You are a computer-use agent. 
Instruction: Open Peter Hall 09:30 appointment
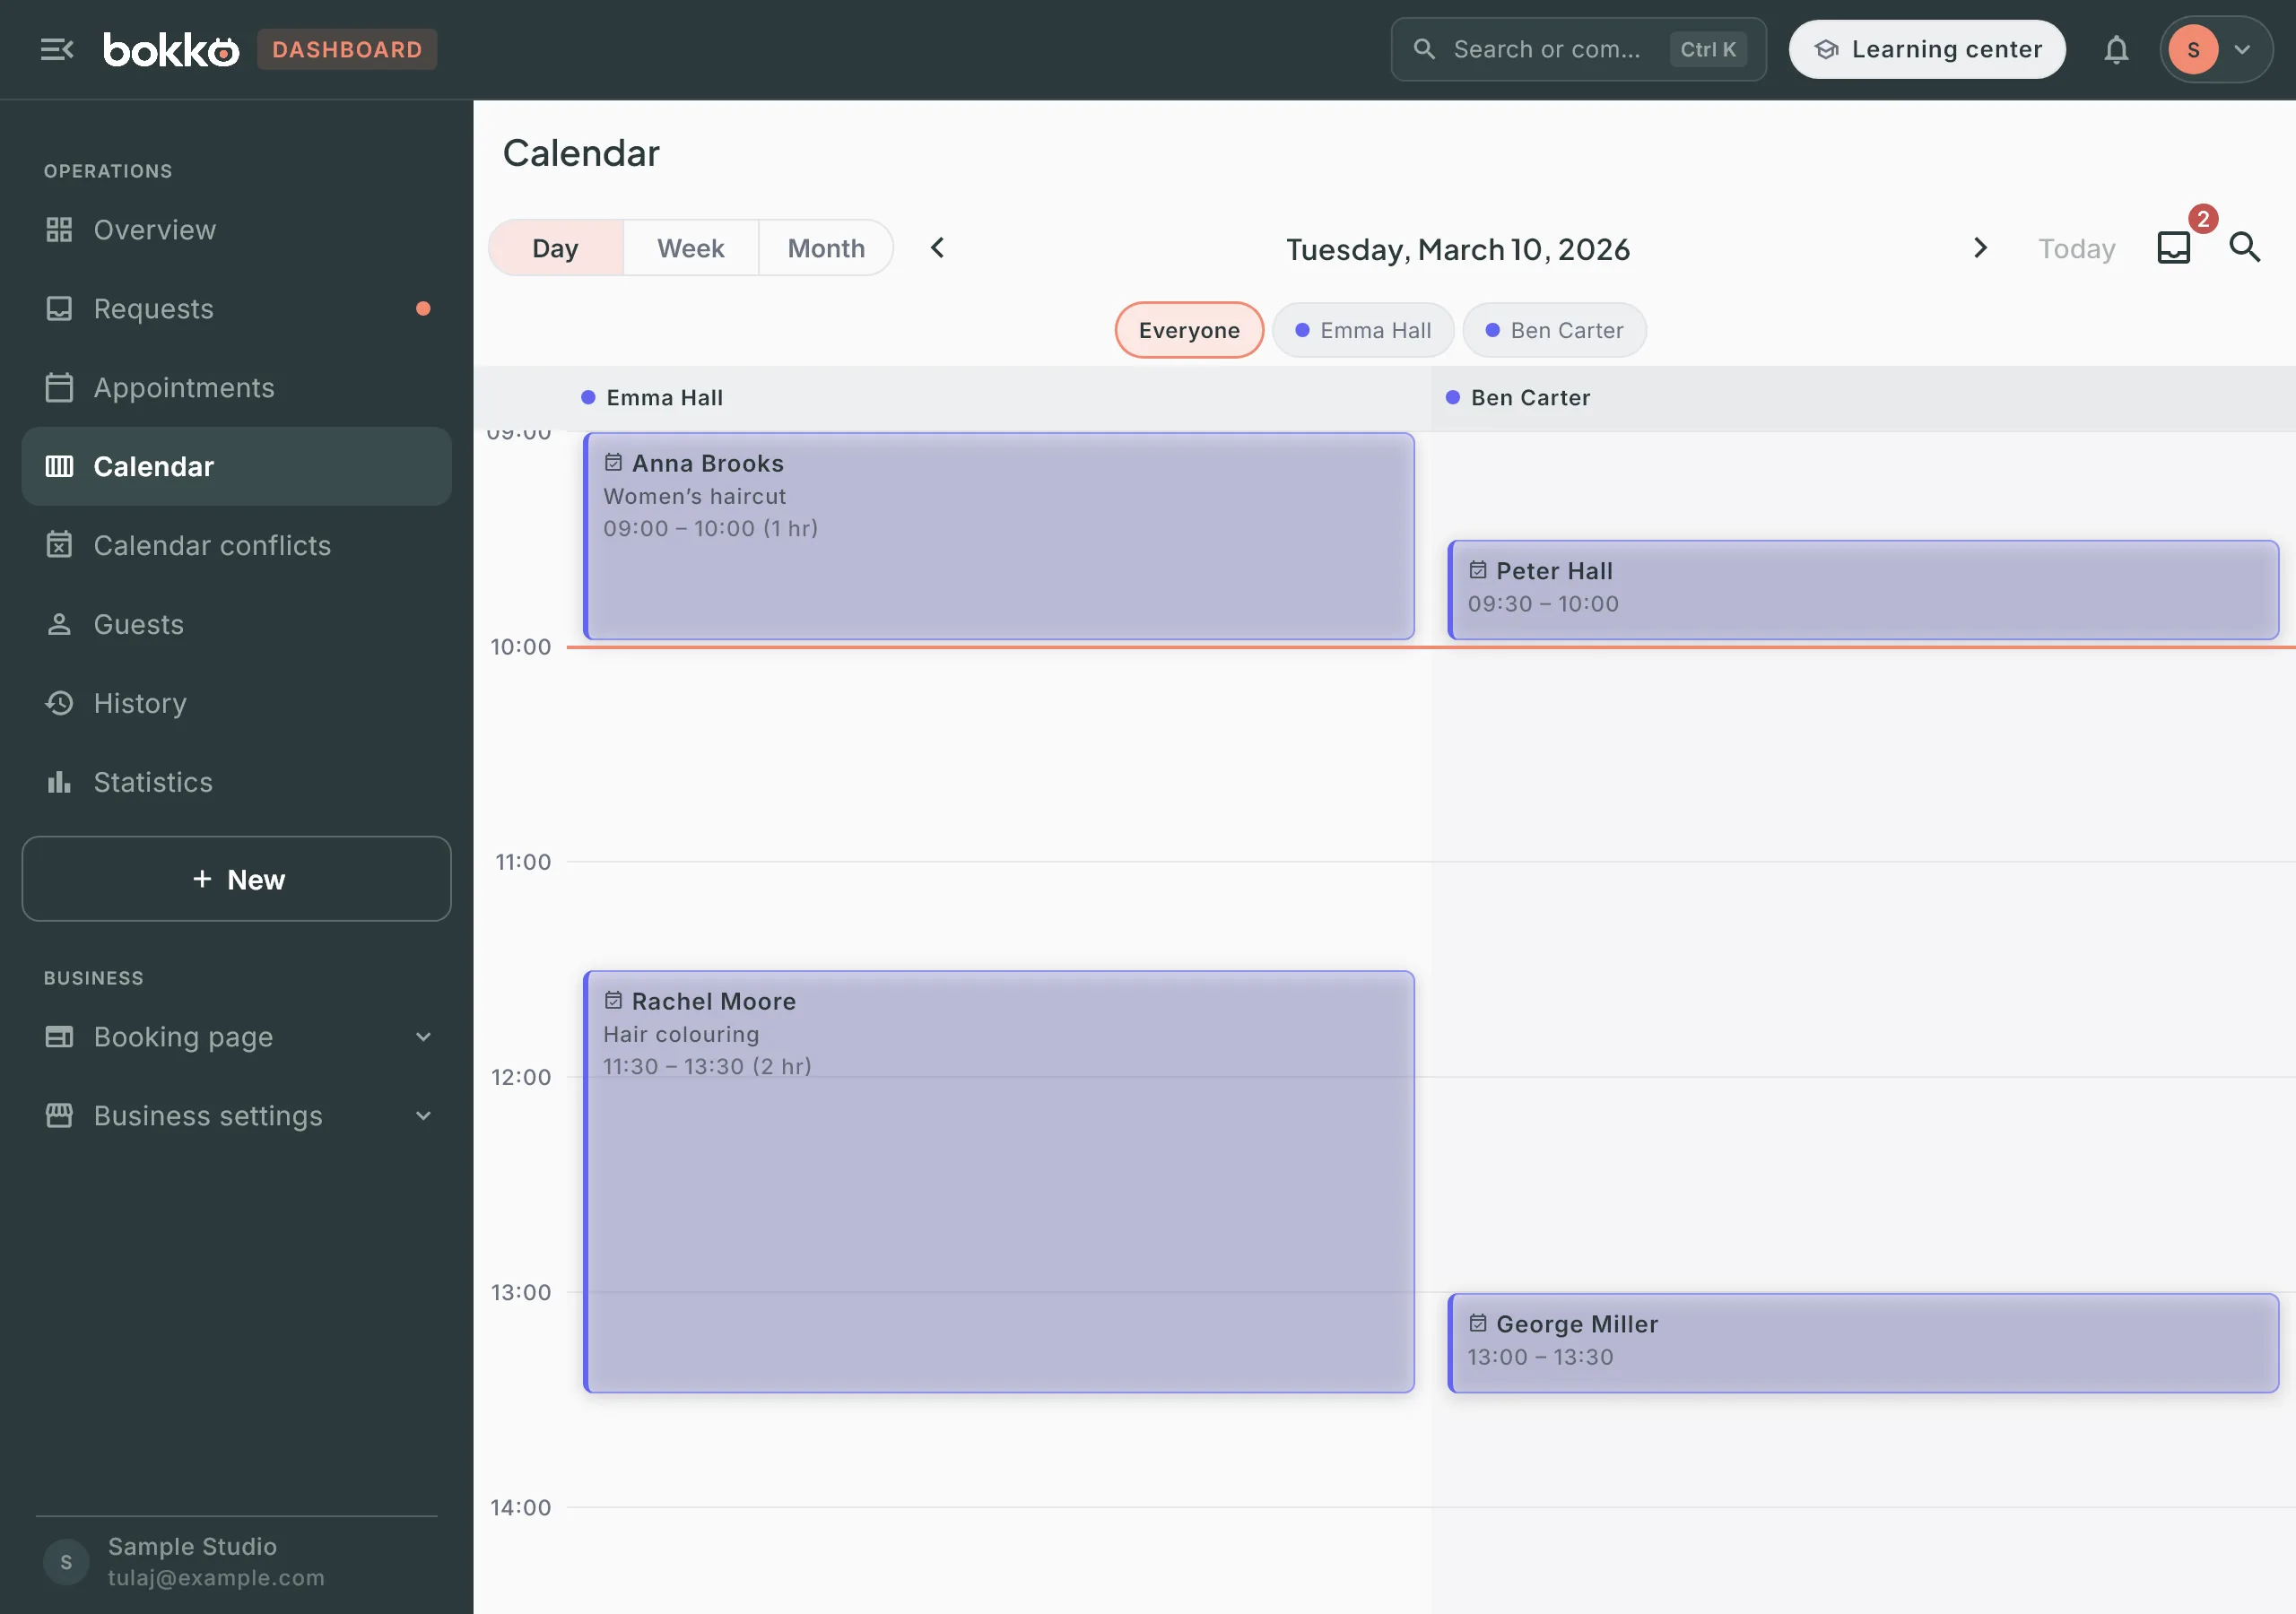[x=1863, y=590]
